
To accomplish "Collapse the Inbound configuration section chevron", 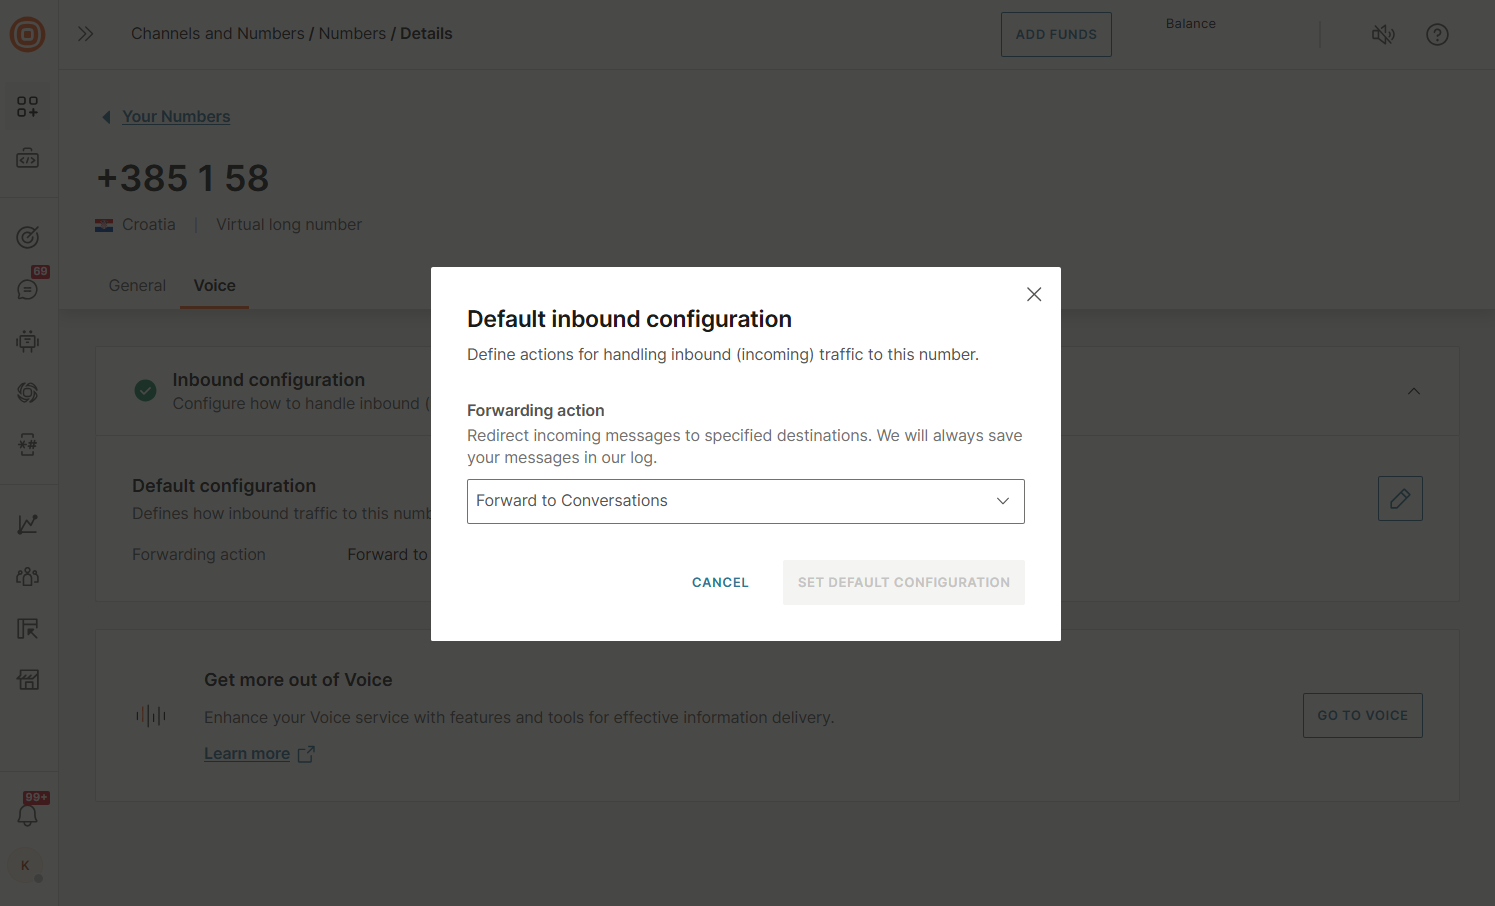I will point(1413,391).
